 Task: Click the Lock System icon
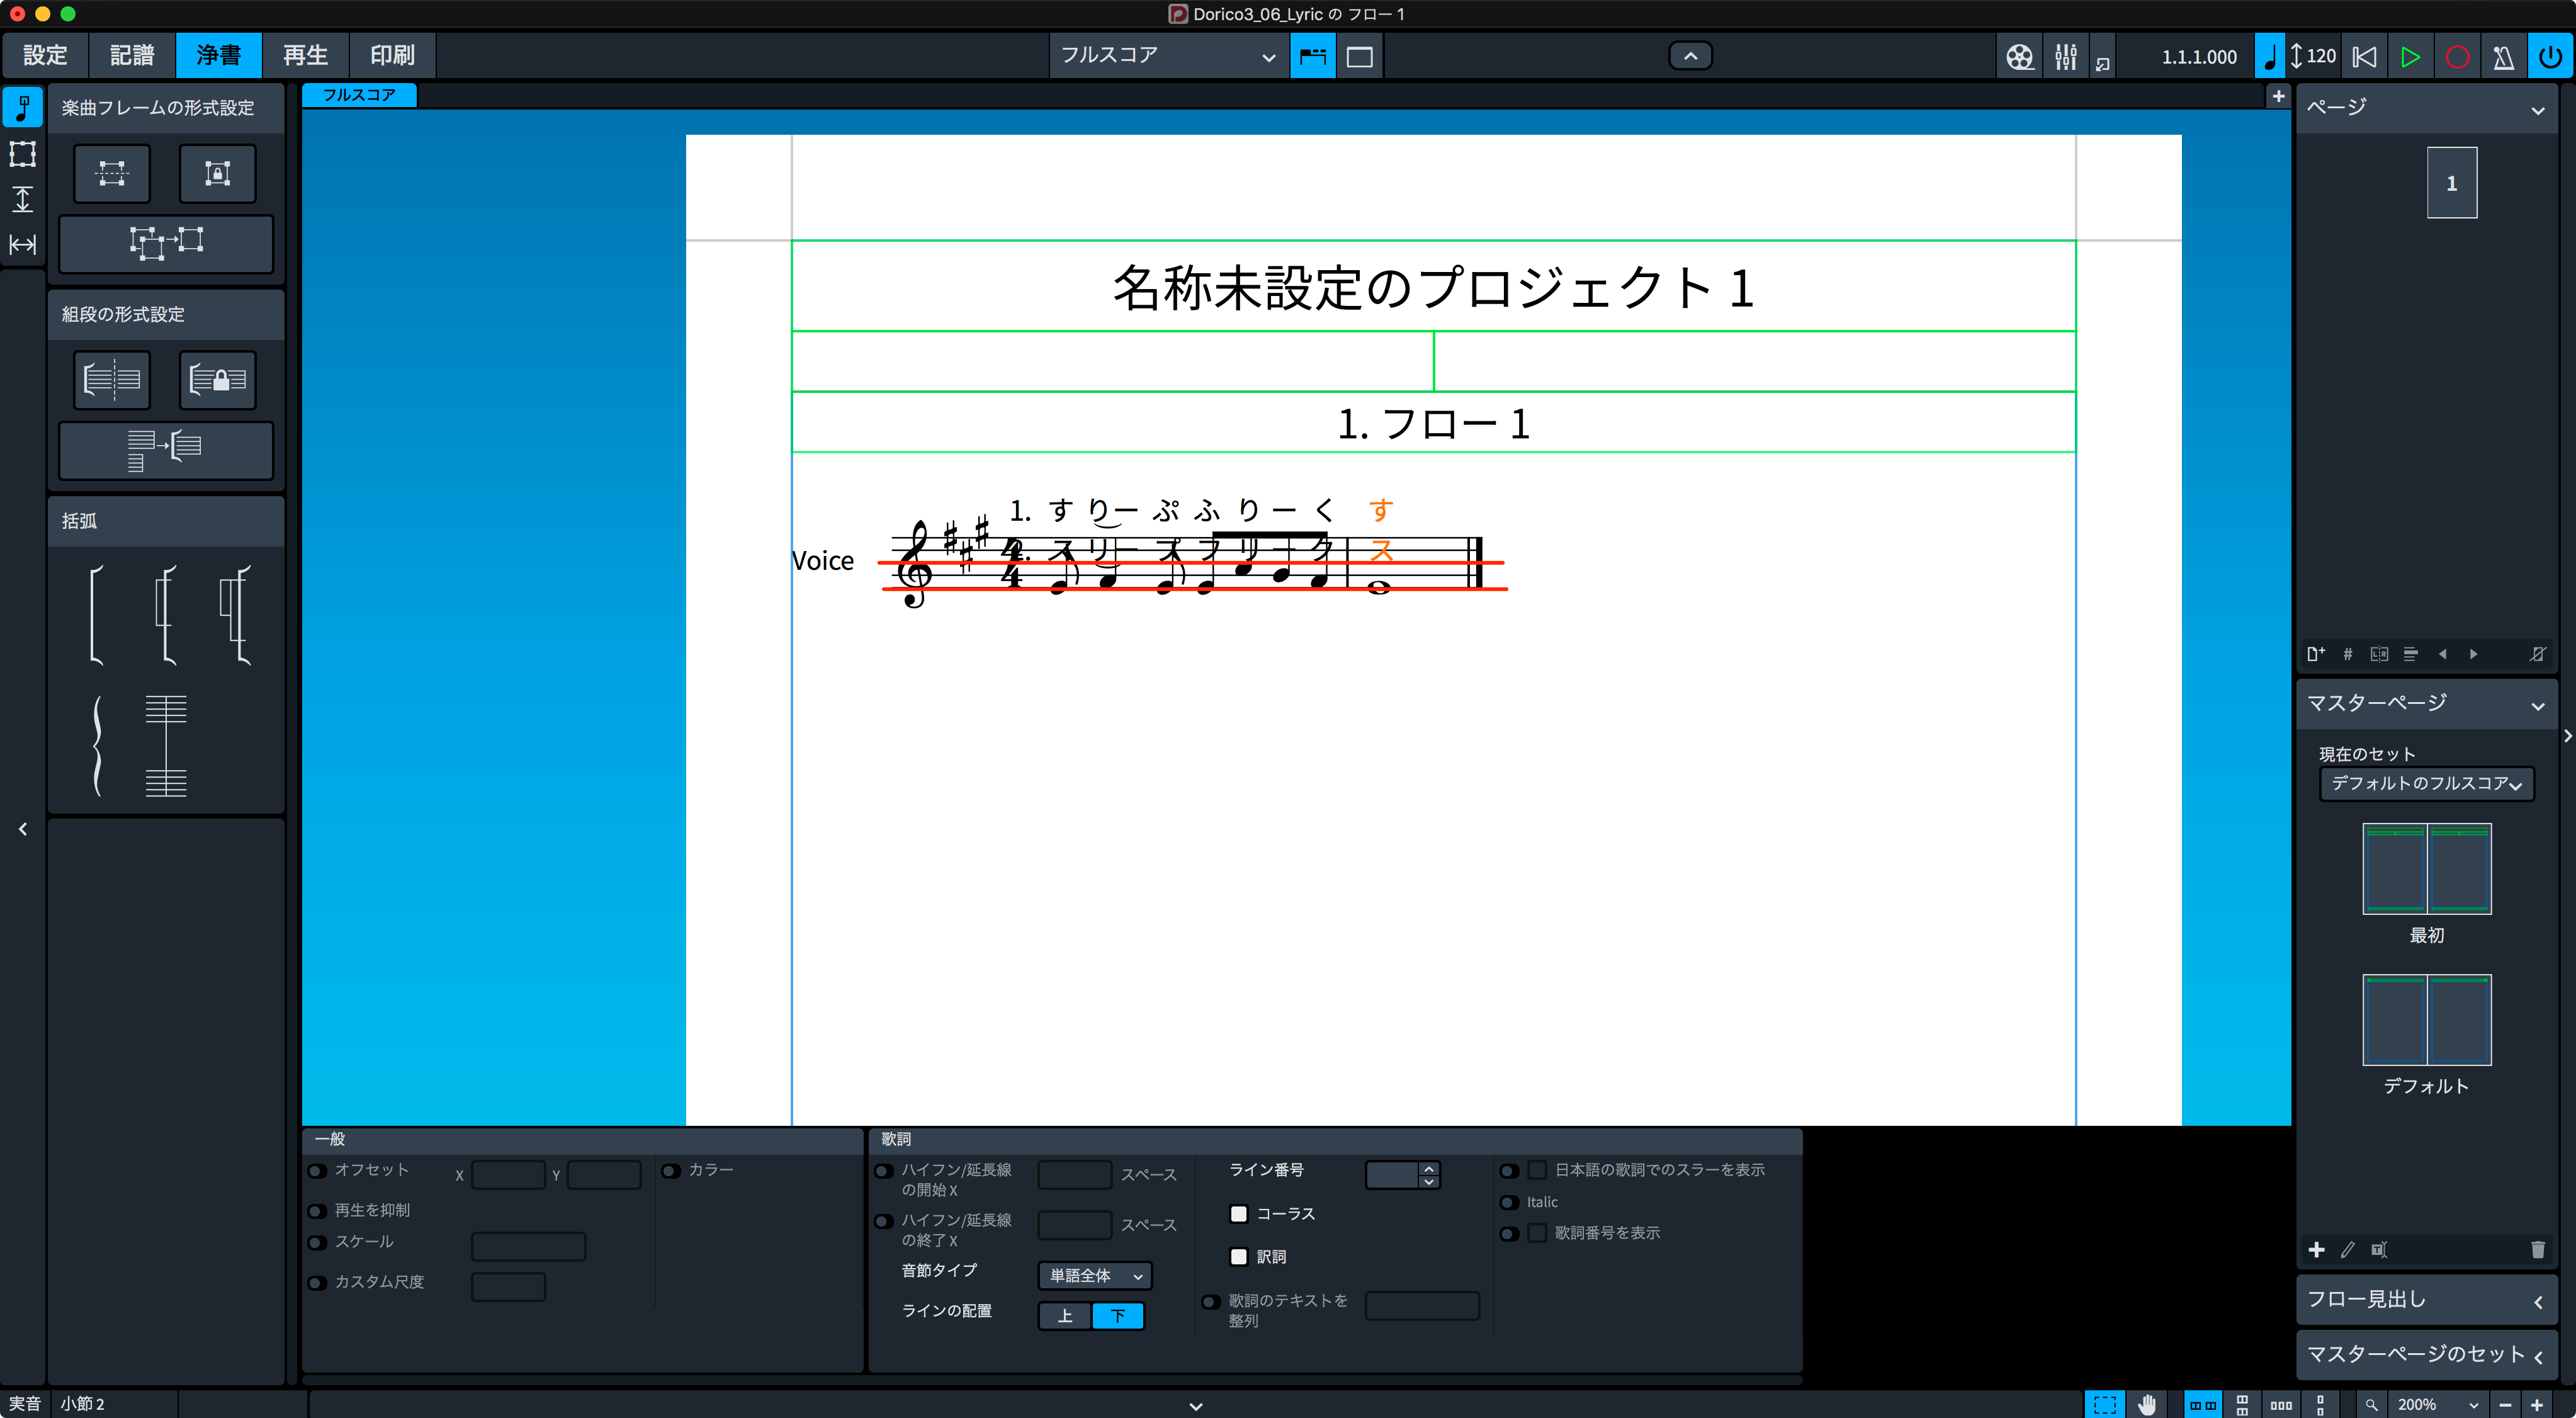coord(217,379)
